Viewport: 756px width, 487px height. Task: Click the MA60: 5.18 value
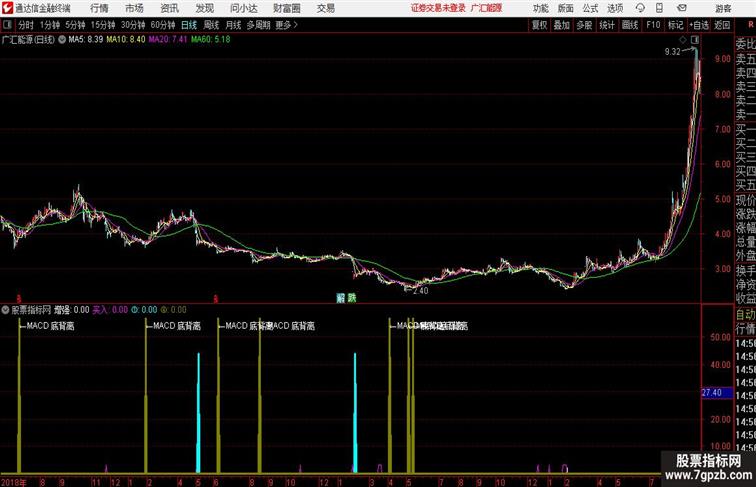tap(211, 40)
